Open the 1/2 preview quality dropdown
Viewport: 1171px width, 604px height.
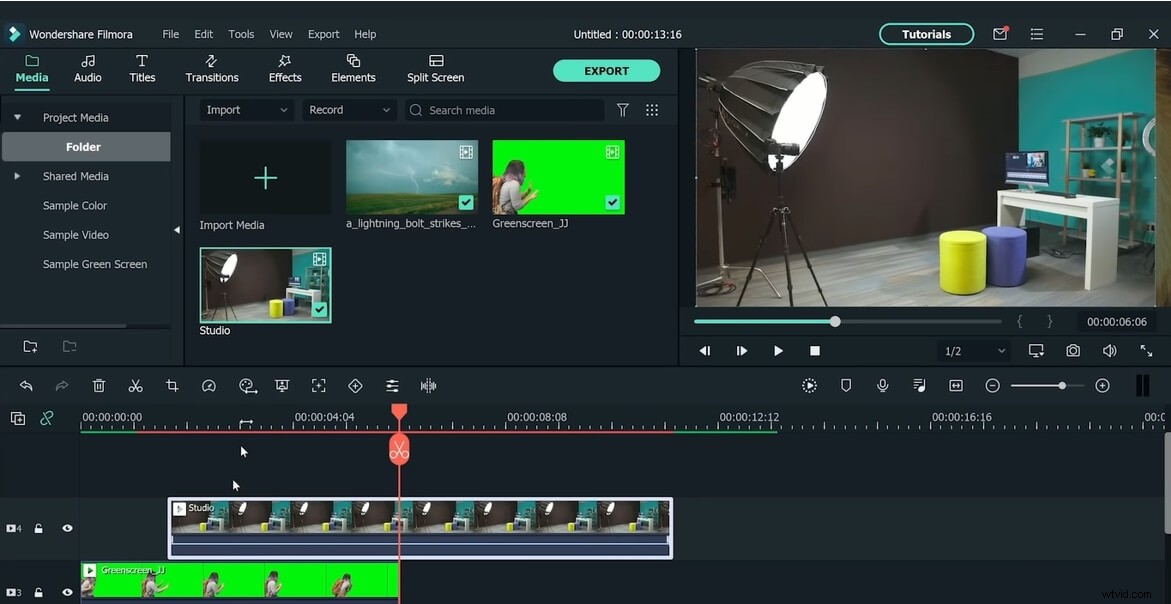click(x=975, y=351)
